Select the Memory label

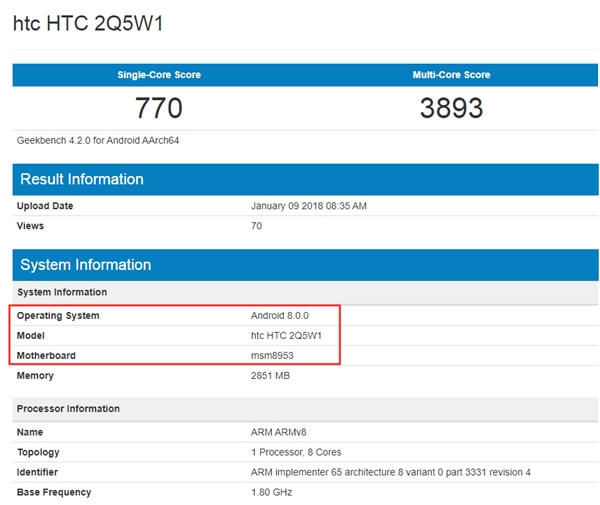click(35, 376)
